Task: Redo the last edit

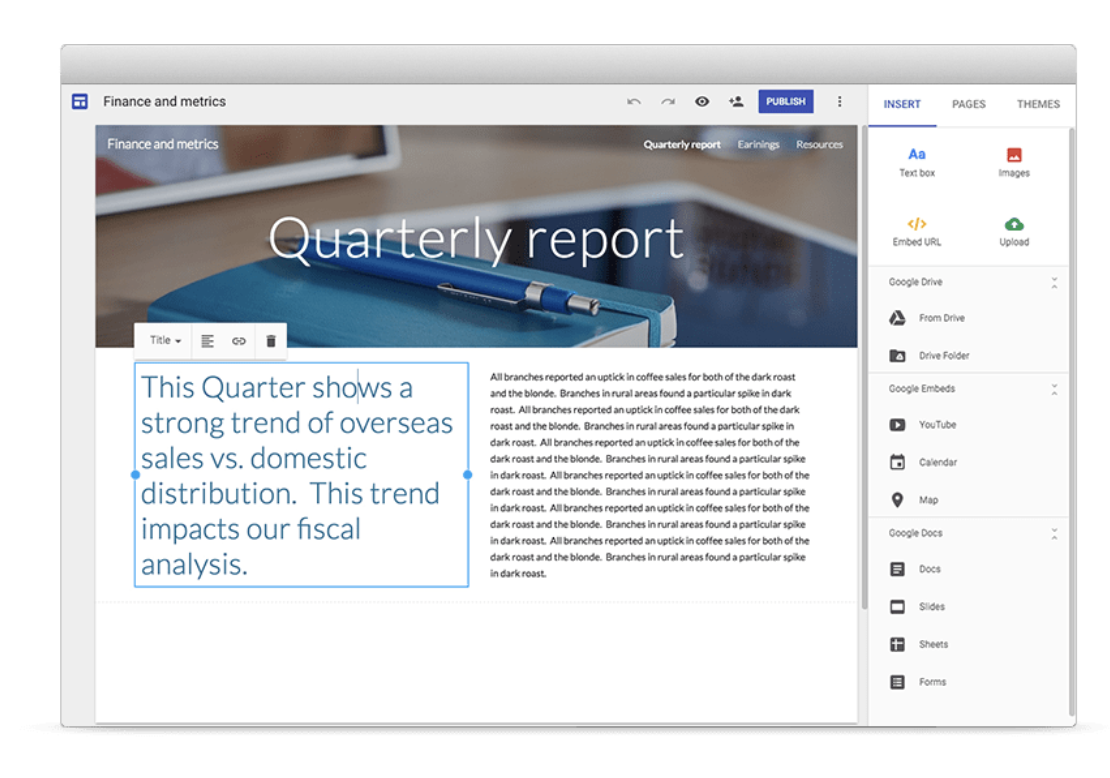Action: (668, 102)
